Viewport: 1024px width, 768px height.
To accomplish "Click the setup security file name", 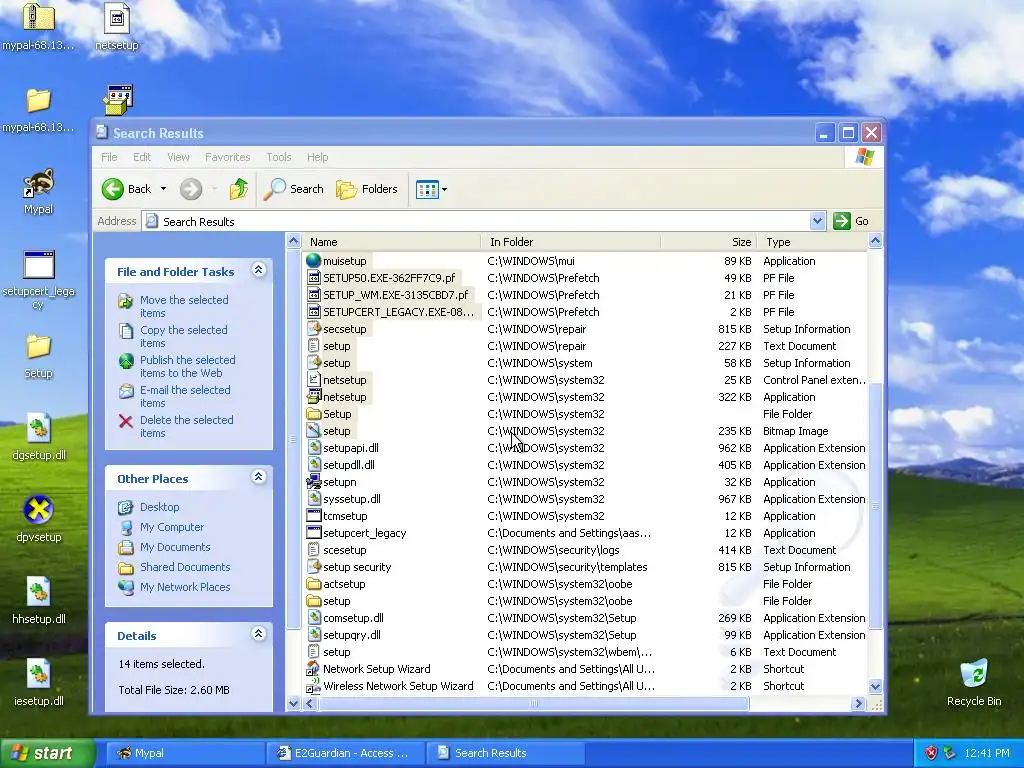I will (357, 567).
